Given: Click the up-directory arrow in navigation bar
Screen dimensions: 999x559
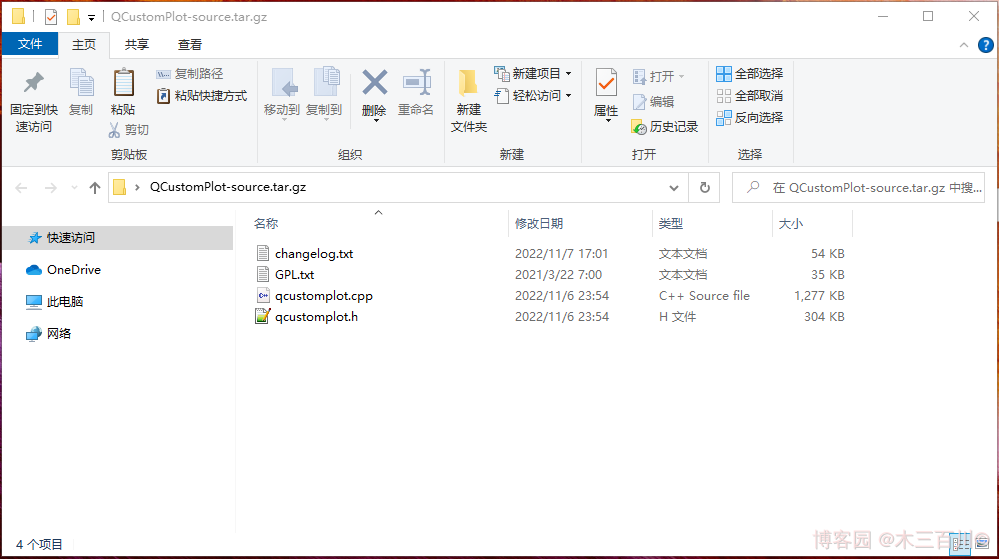Looking at the screenshot, I should tap(95, 187).
